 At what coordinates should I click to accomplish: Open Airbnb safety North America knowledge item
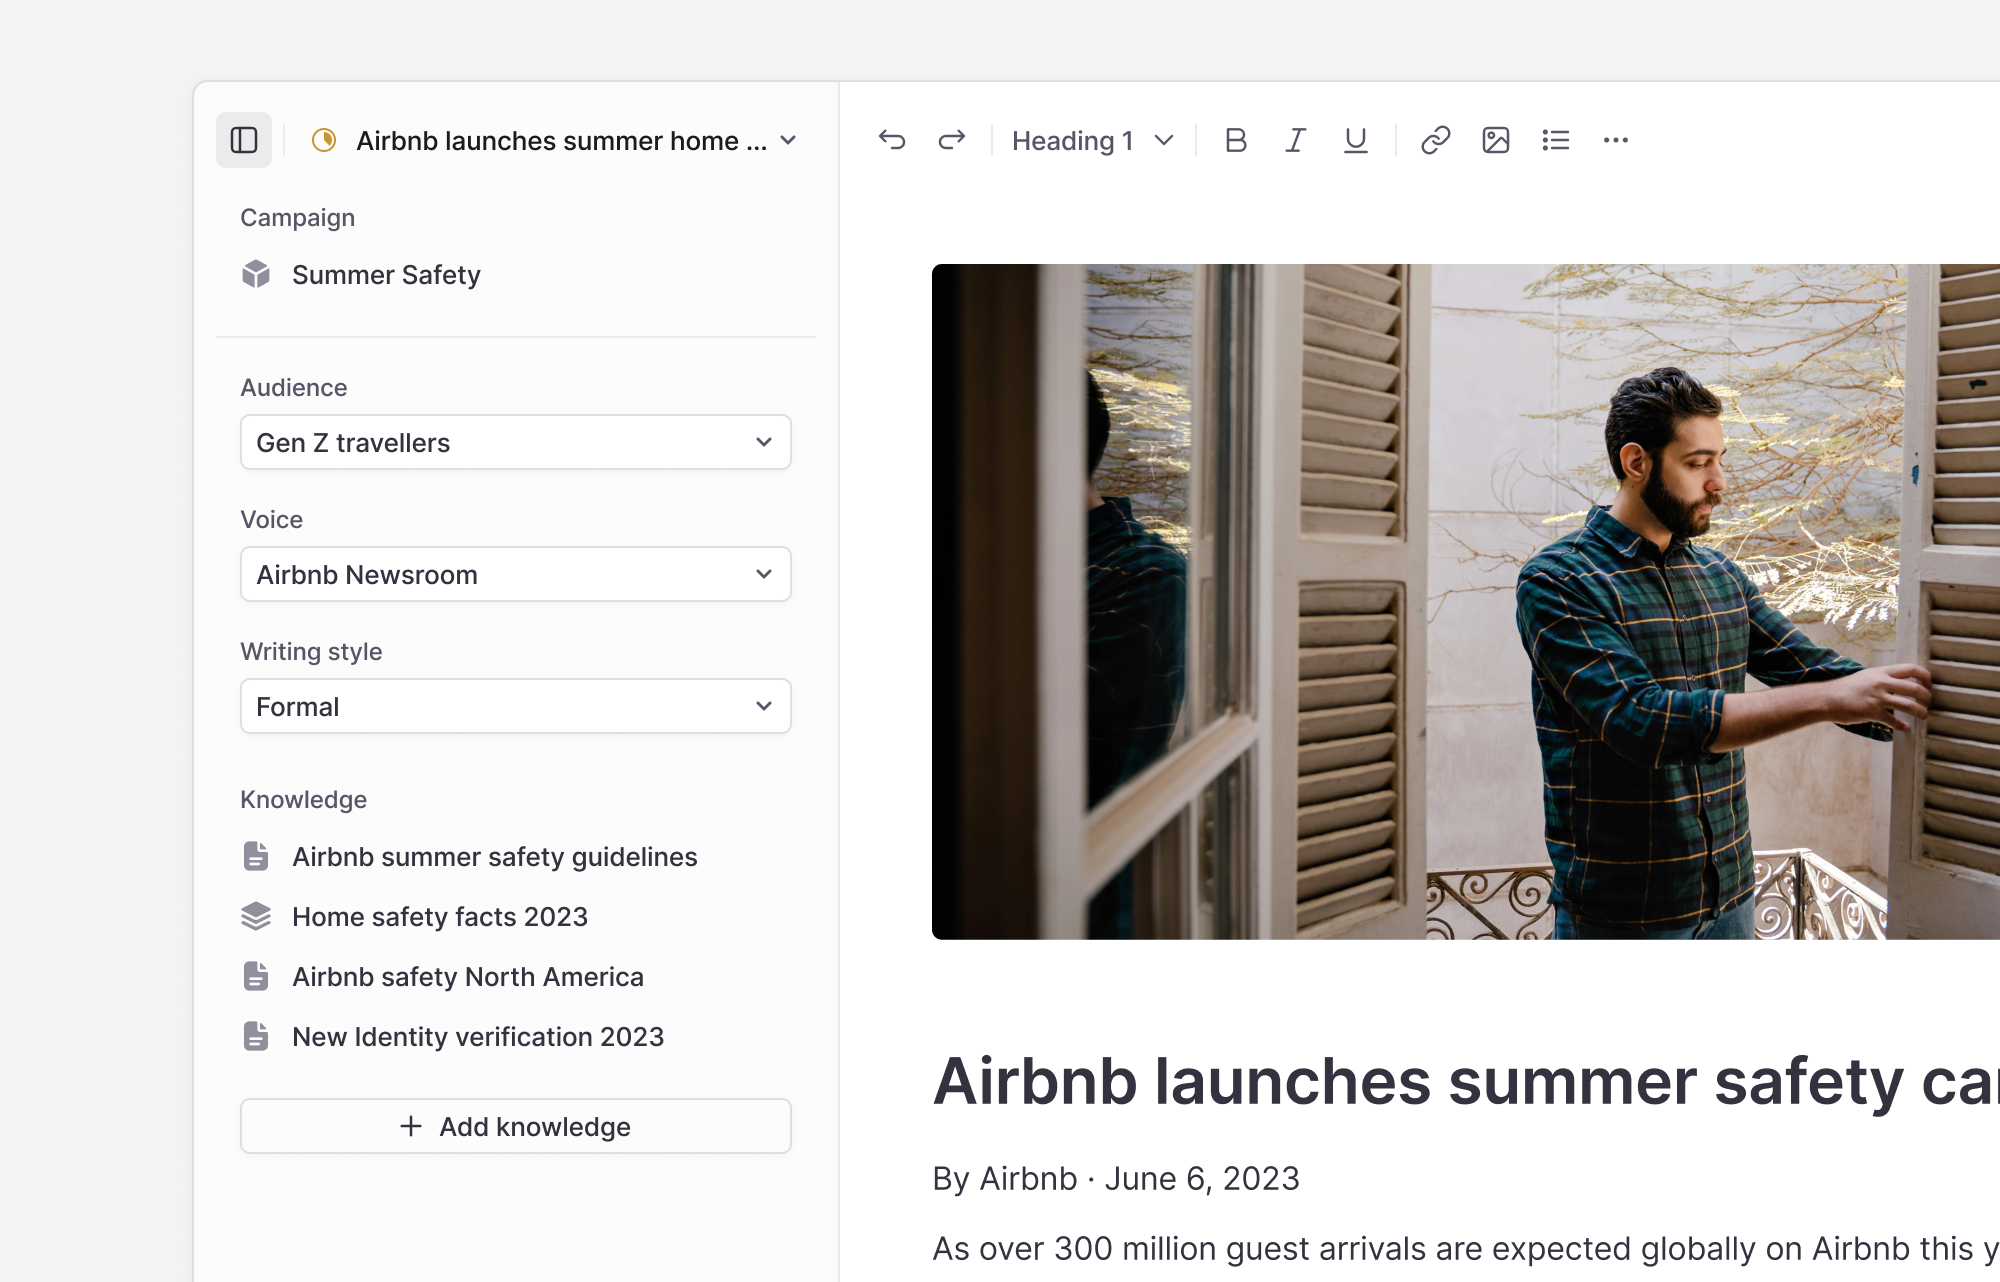468,976
